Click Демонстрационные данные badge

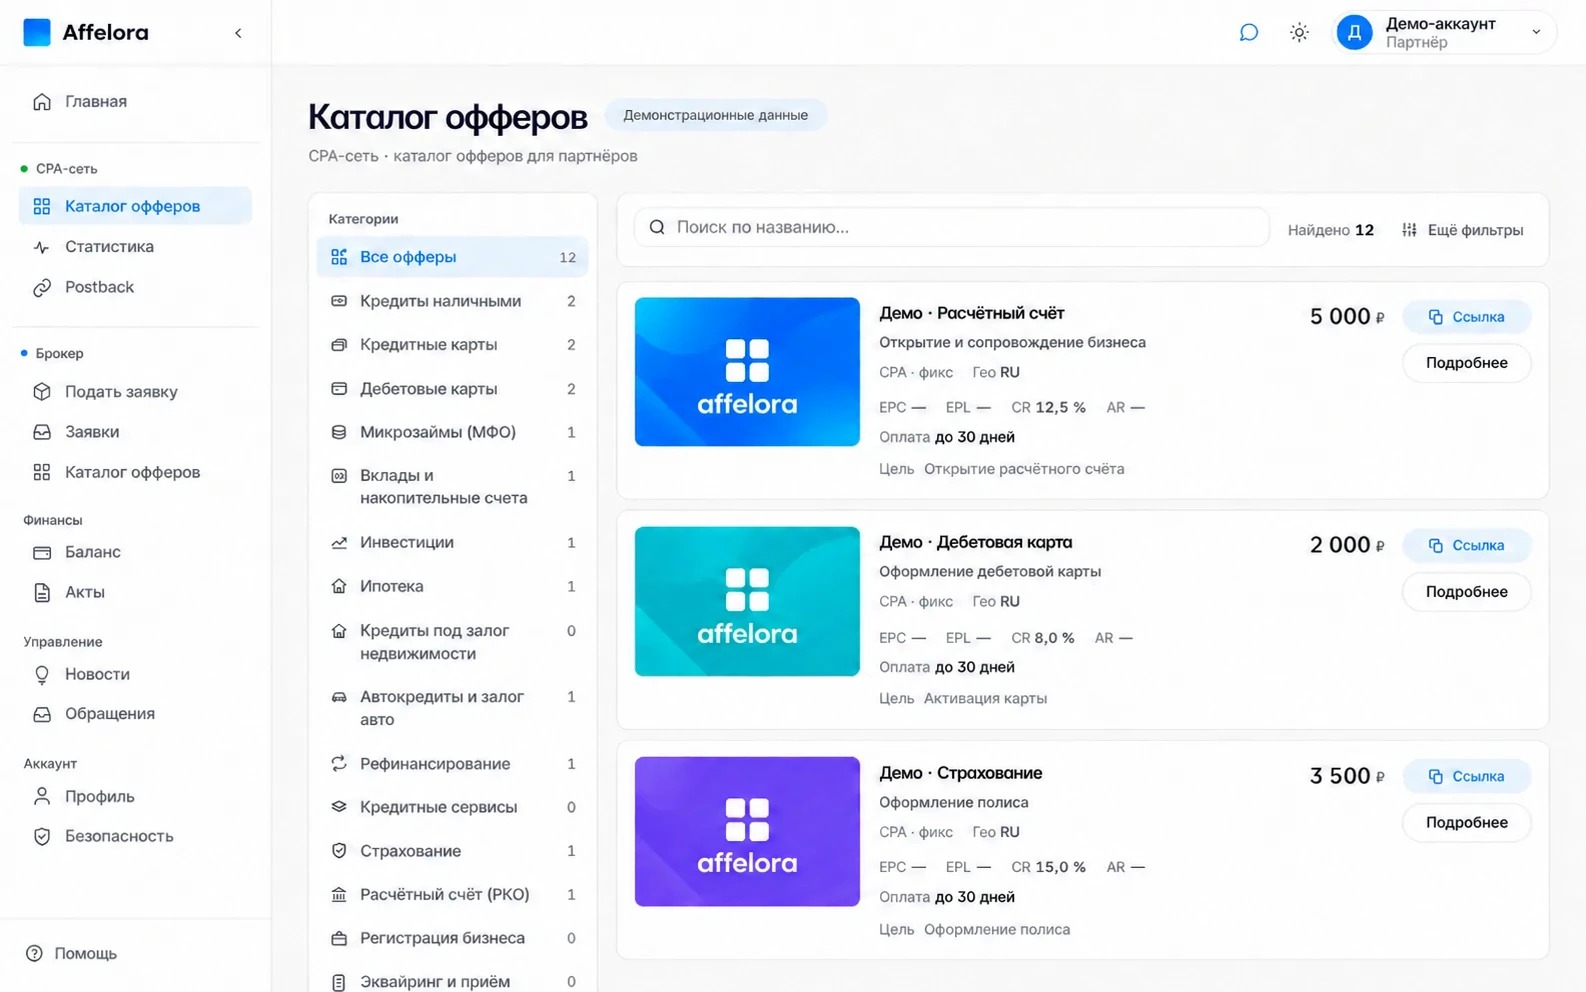coord(715,115)
